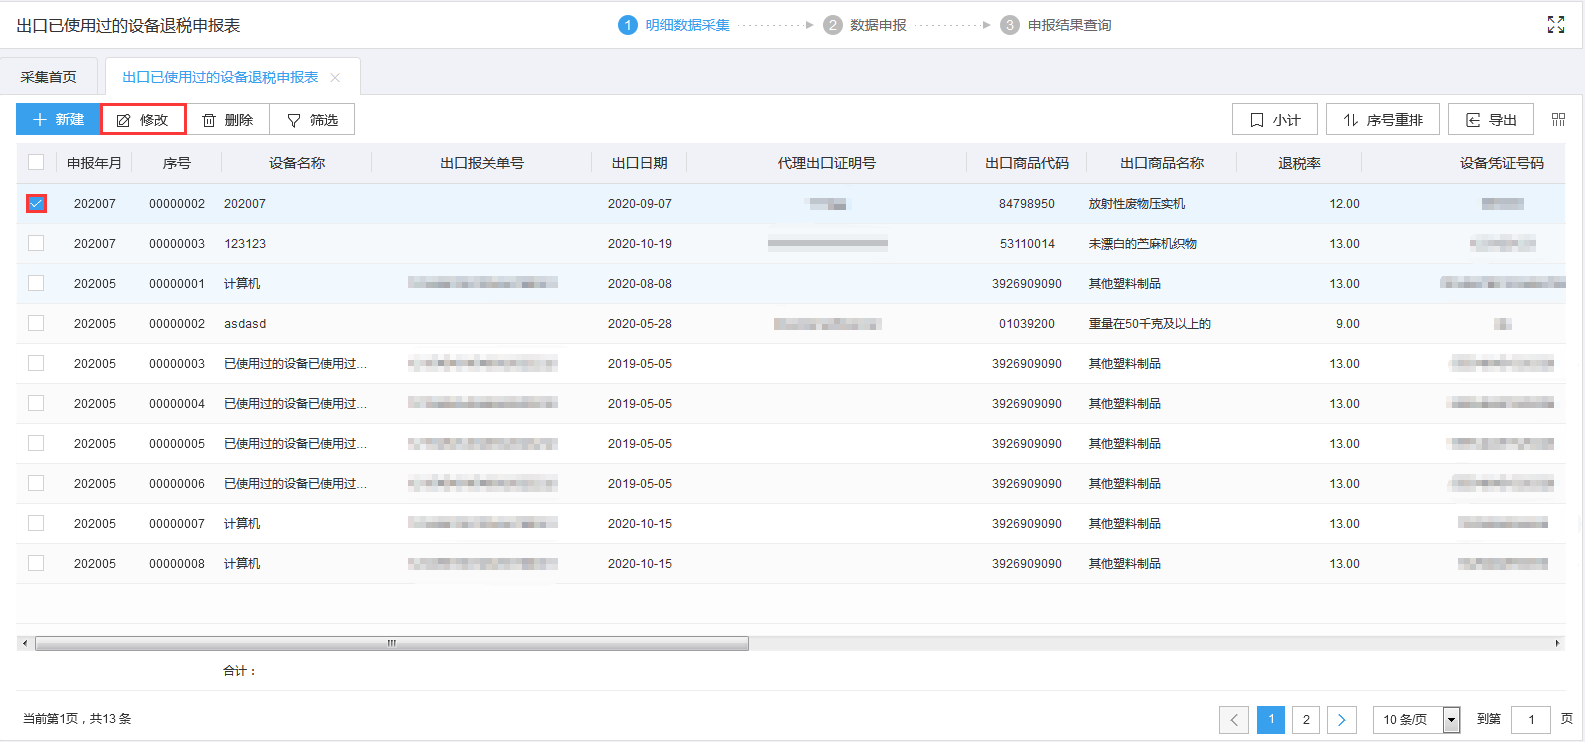Jump to page 2 in pagination
Image resolution: width=1585 pixels, height=742 pixels.
pos(1306,720)
